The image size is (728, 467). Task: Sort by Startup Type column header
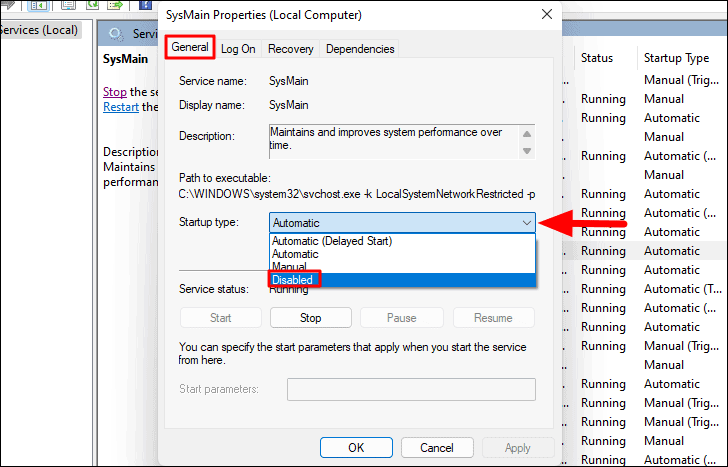pyautogui.click(x=676, y=58)
